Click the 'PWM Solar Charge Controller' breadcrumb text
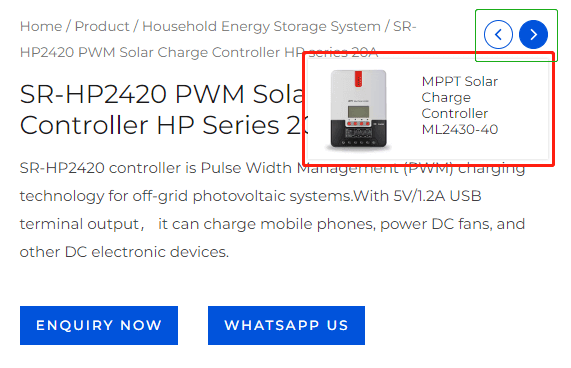The height and width of the screenshot is (368, 571). [x=181, y=52]
